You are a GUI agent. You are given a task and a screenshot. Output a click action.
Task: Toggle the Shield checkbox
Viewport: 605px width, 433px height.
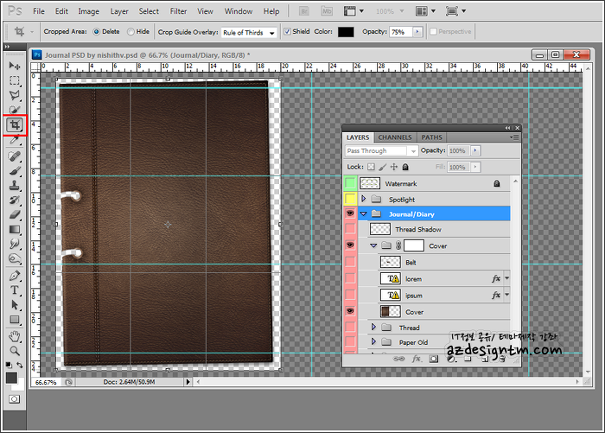(x=287, y=32)
